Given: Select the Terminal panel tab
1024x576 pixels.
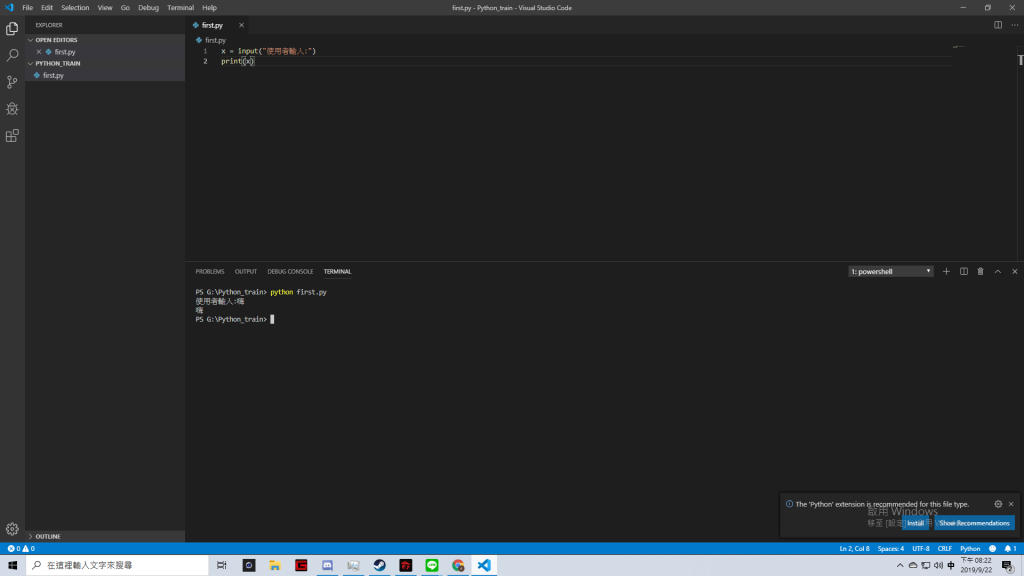Looking at the screenshot, I should [x=337, y=272].
